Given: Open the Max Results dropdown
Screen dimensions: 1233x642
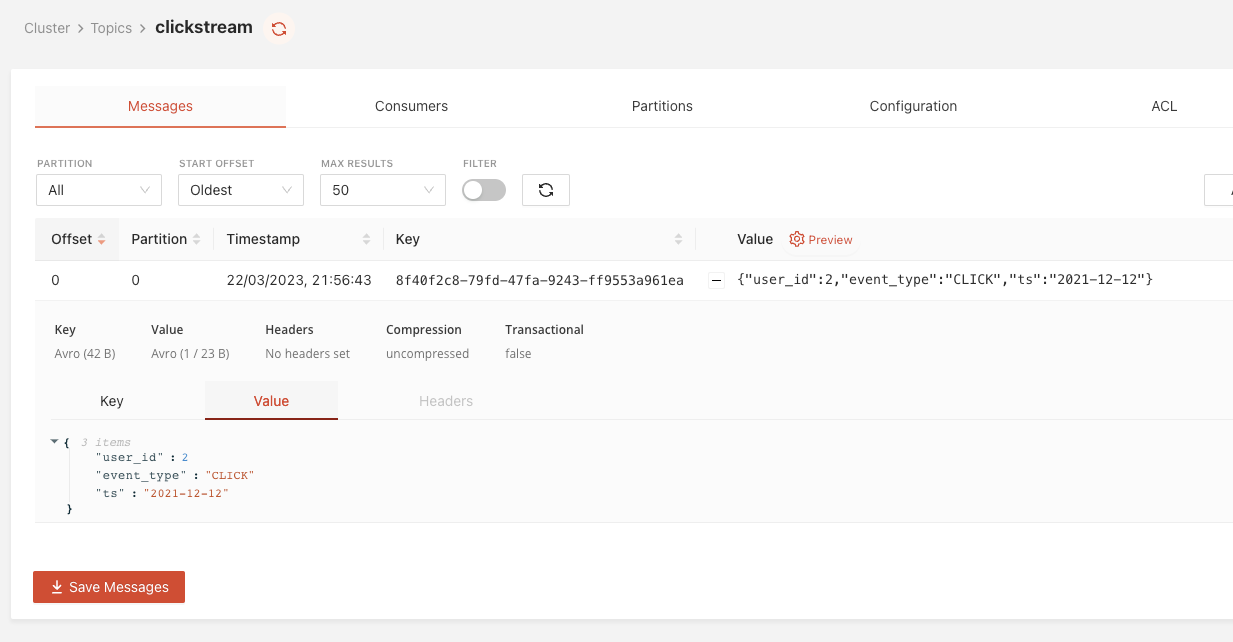Looking at the screenshot, I should [382, 189].
